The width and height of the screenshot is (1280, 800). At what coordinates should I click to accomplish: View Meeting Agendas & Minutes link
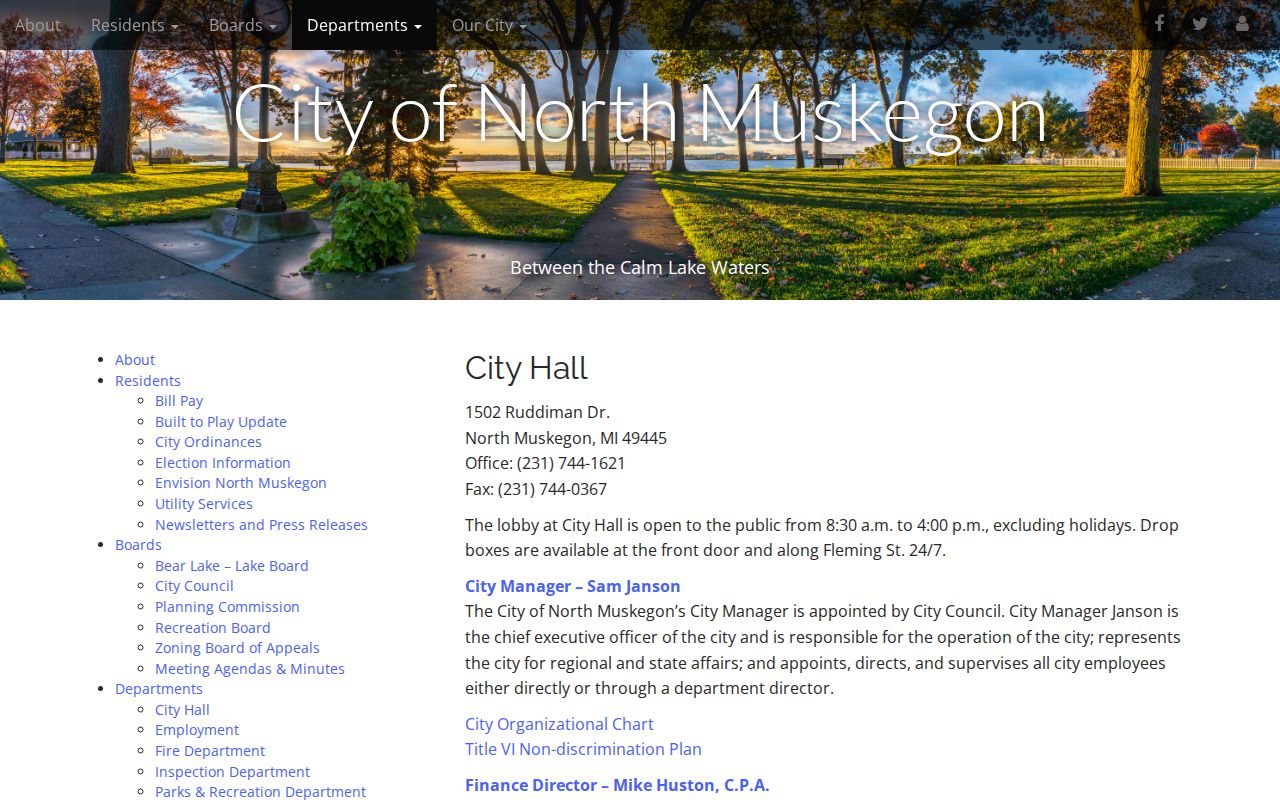250,669
